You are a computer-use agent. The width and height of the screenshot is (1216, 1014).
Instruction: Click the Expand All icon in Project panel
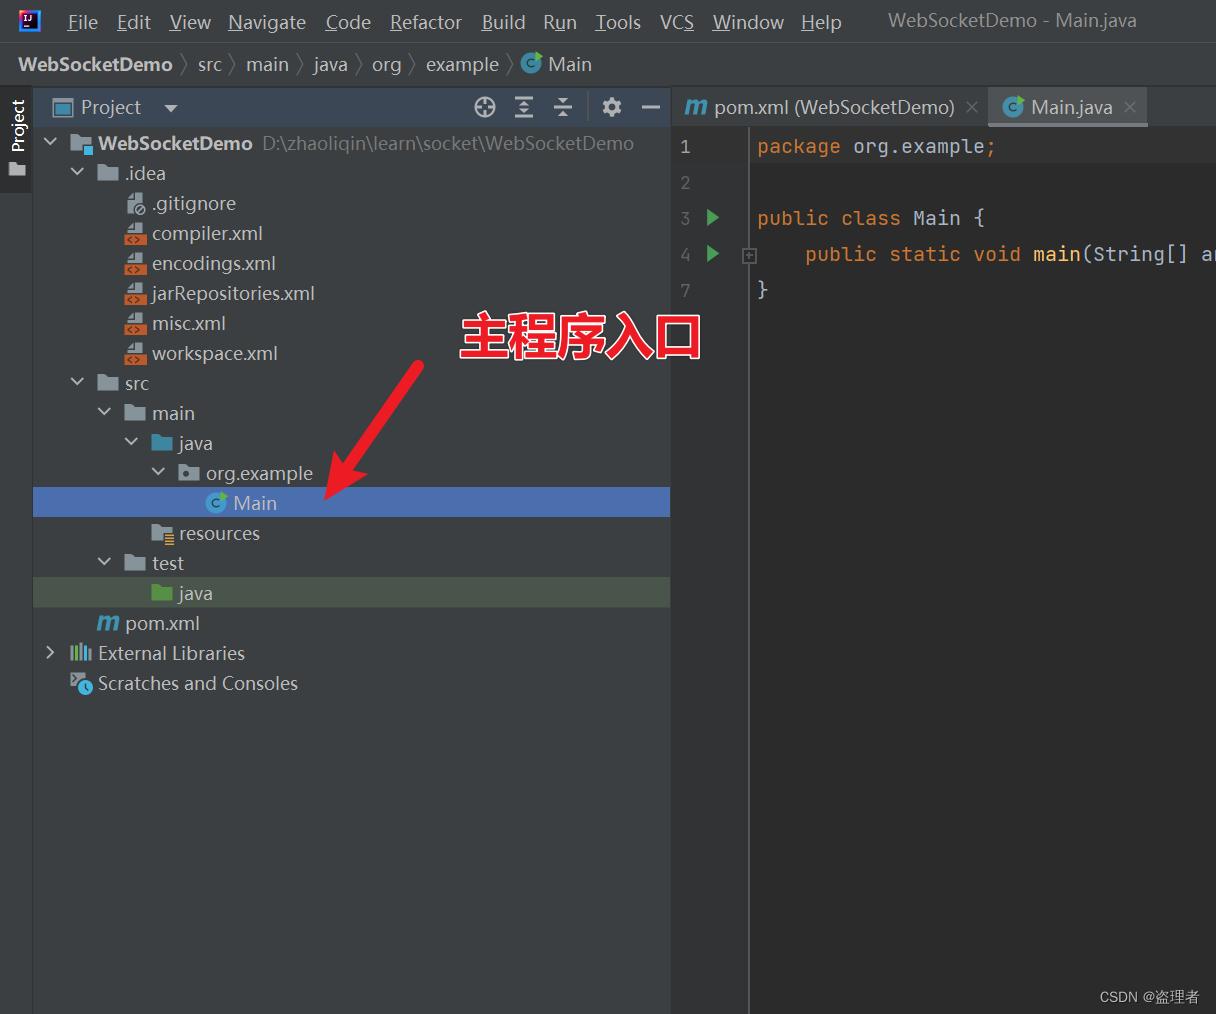click(524, 107)
